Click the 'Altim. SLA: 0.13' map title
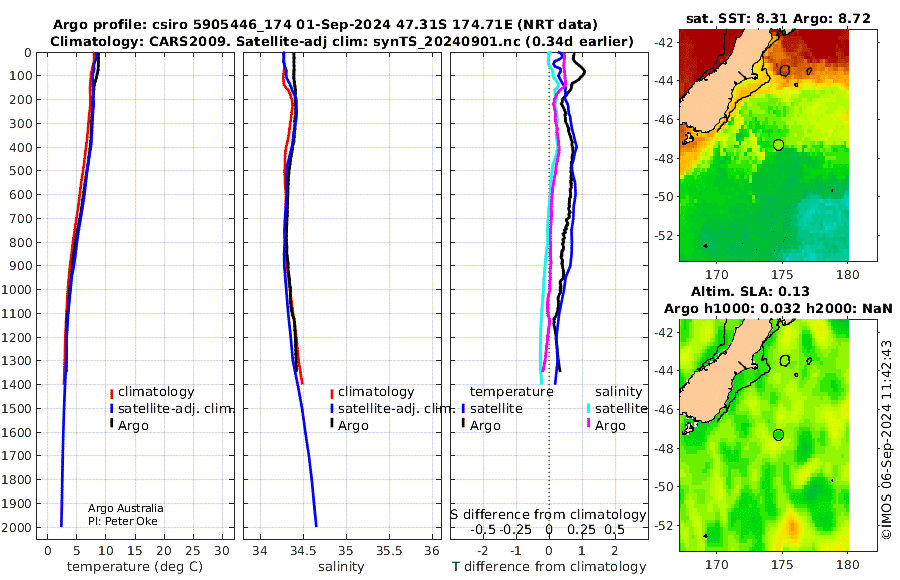Screen dimensions: 900x580 coord(750,291)
